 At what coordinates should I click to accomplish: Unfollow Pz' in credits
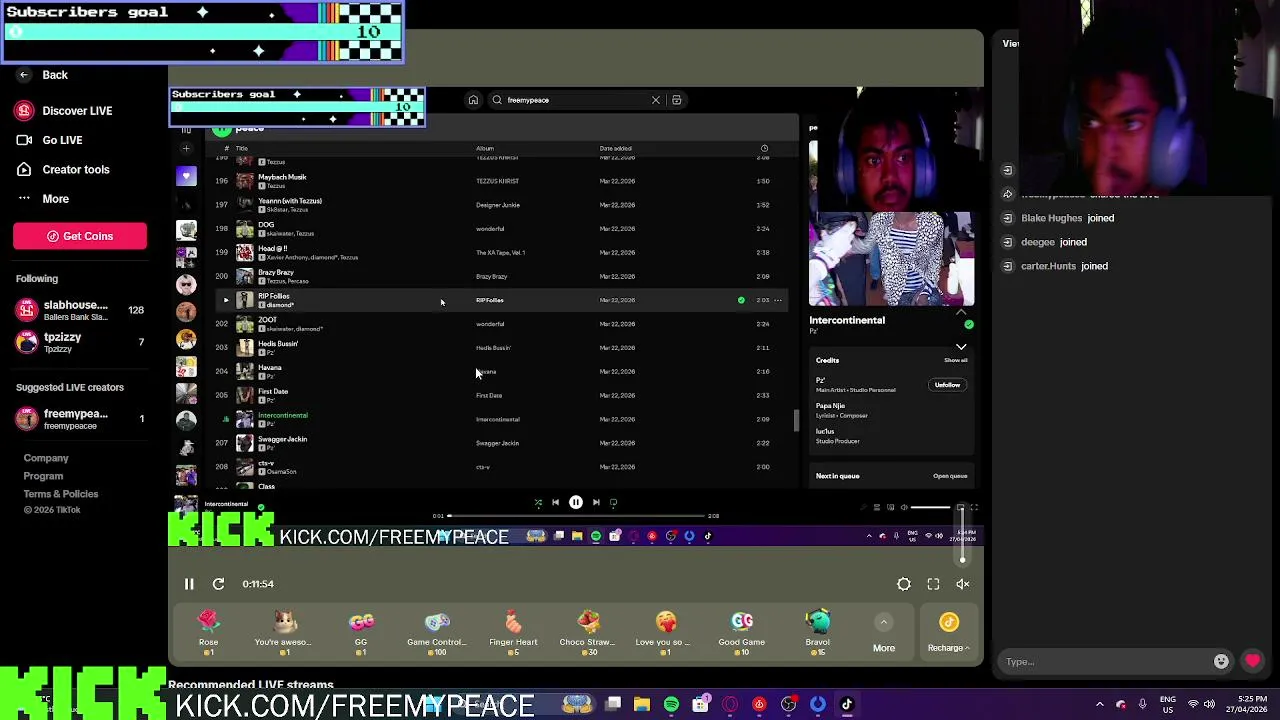coord(947,385)
